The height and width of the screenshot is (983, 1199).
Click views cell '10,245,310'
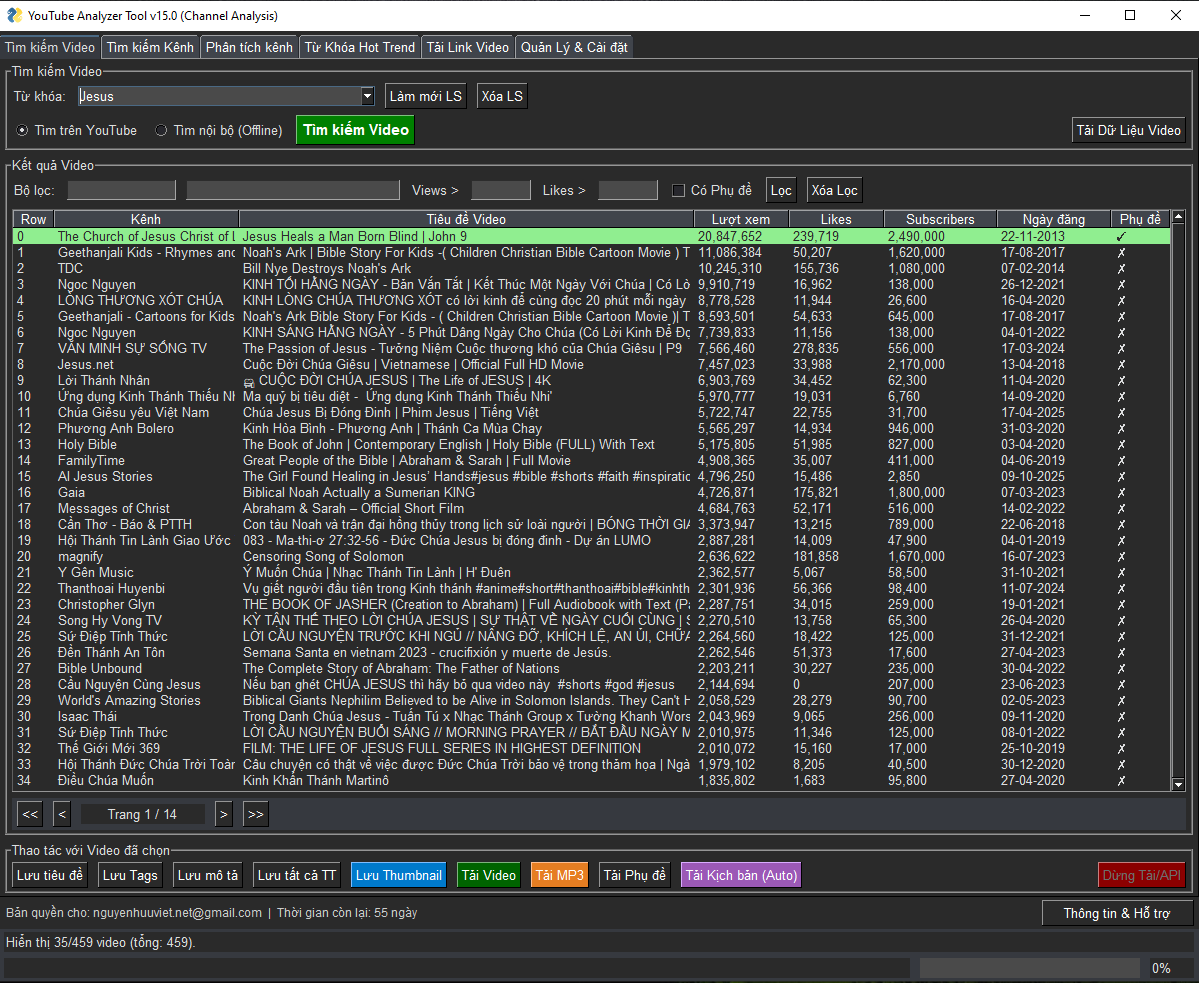(730, 269)
